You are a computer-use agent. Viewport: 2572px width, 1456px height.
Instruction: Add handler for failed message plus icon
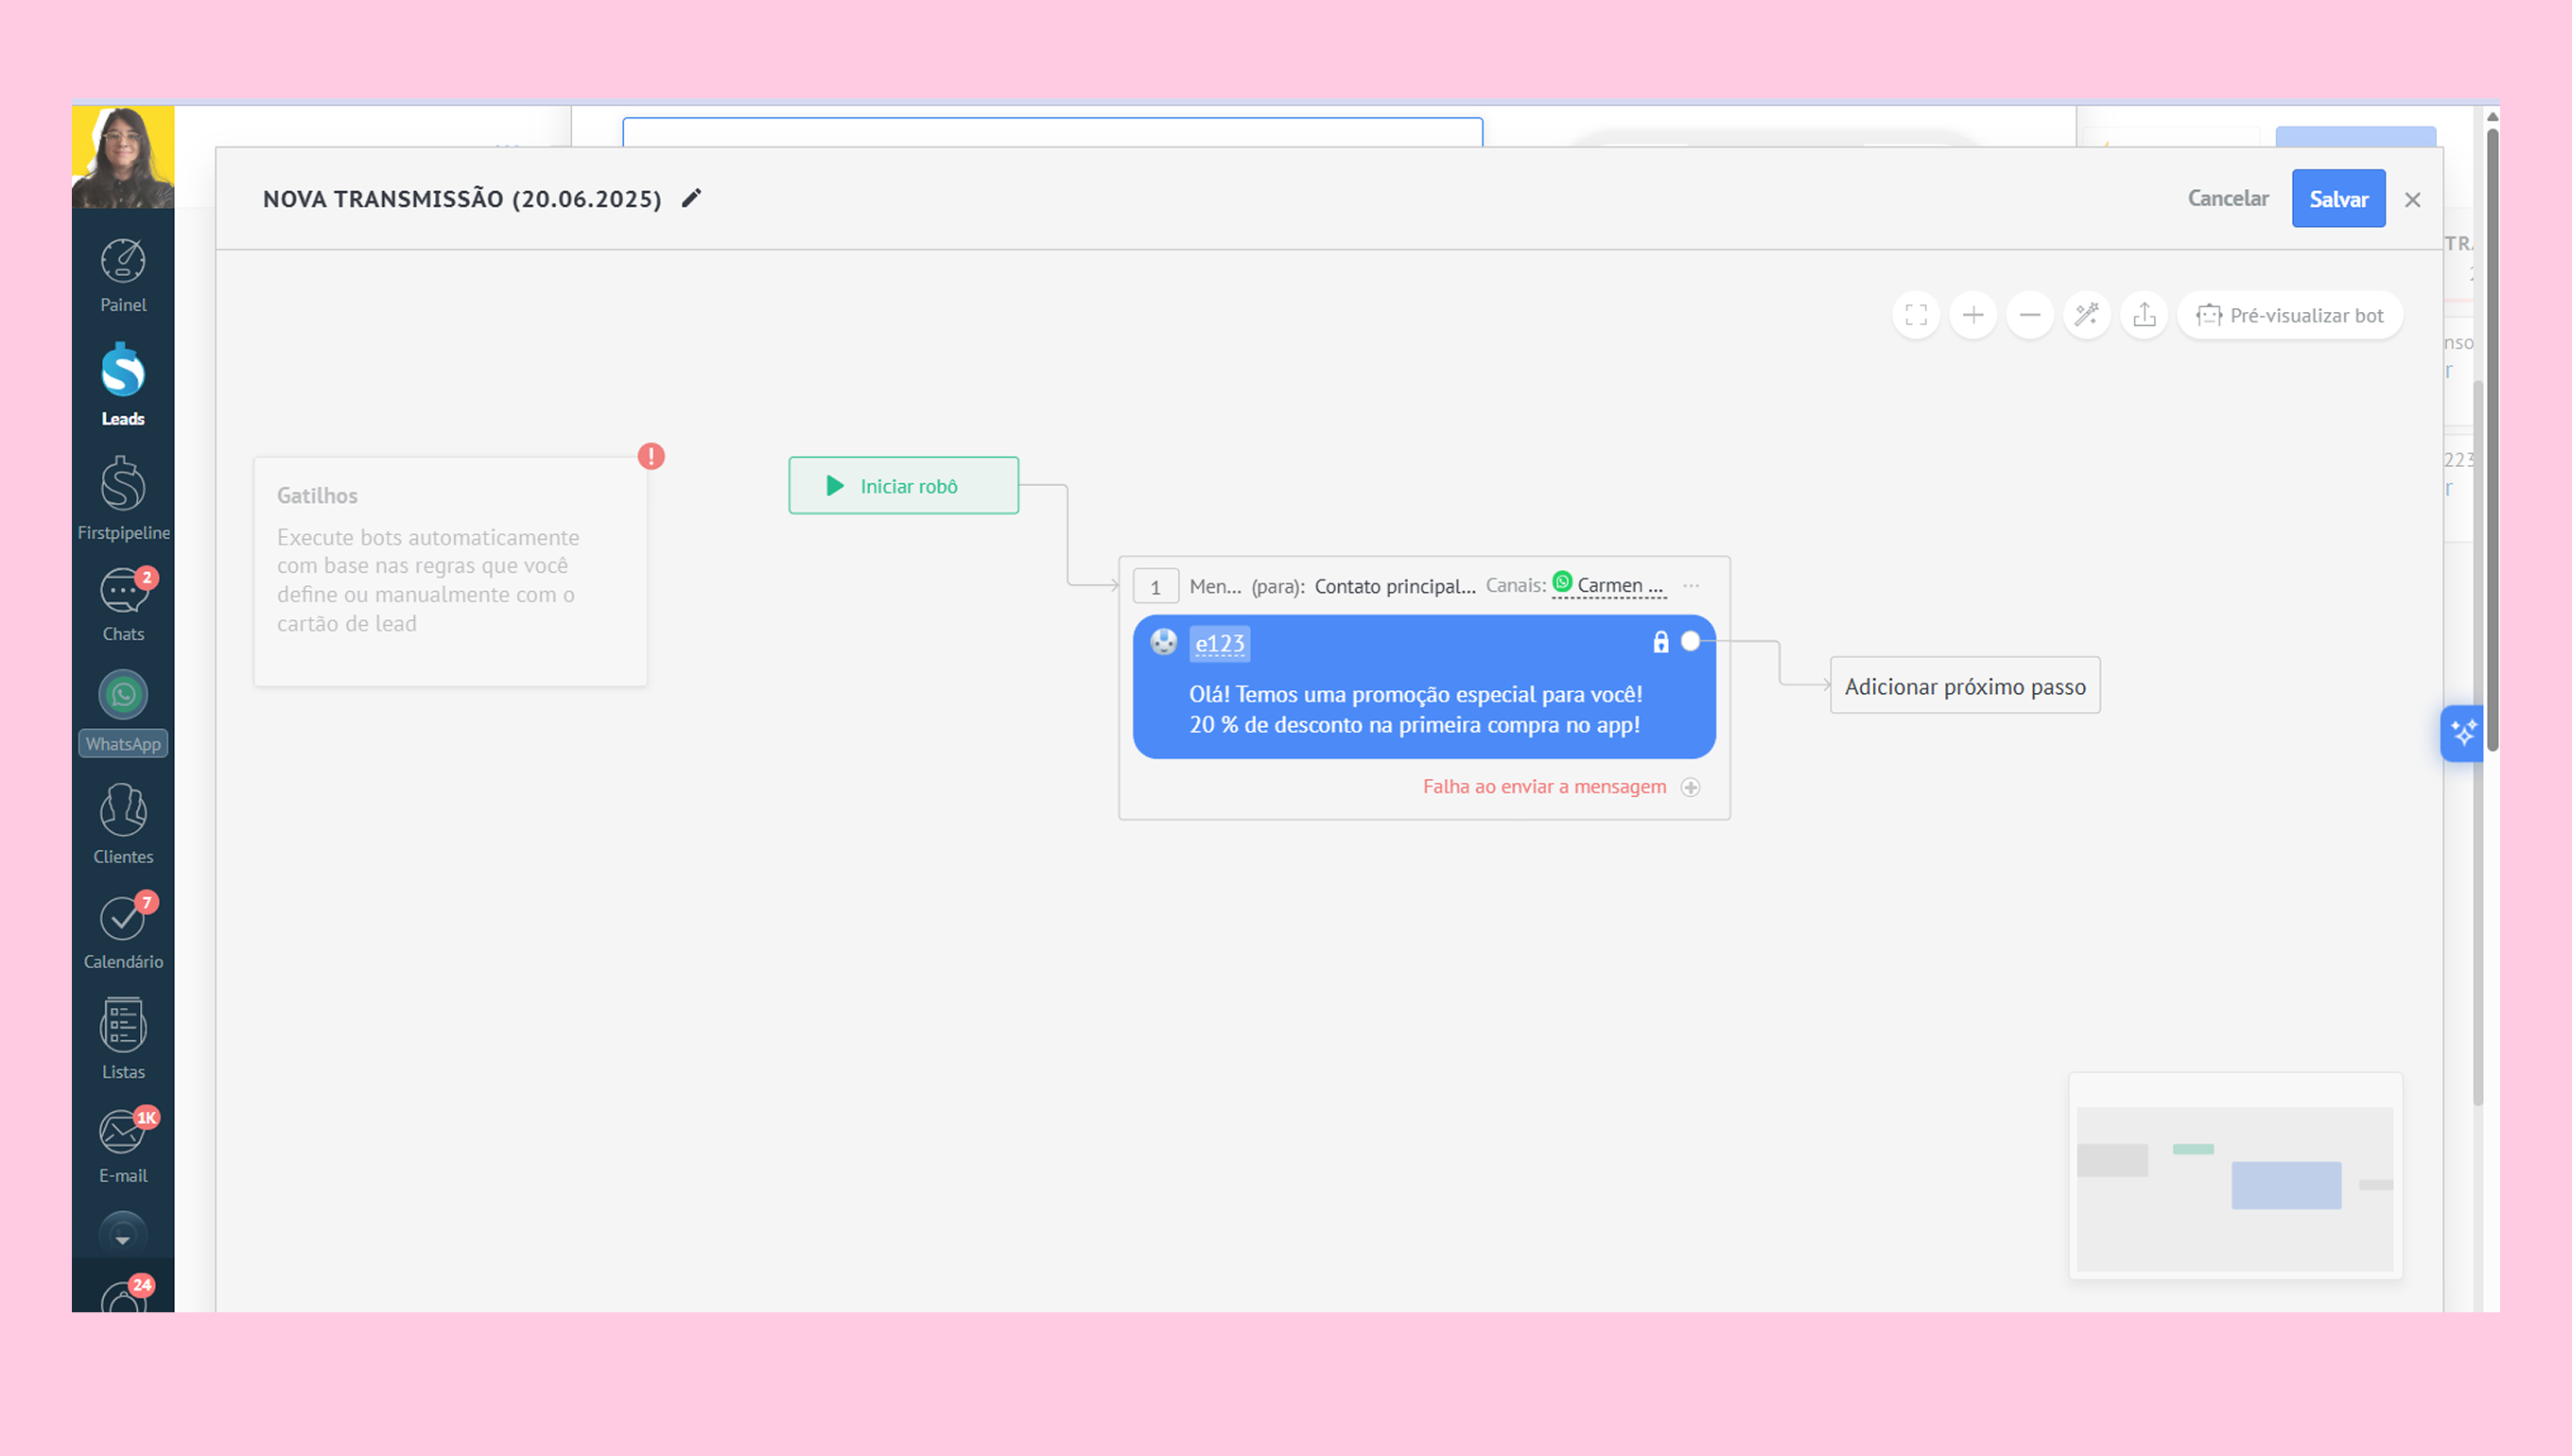[1691, 787]
